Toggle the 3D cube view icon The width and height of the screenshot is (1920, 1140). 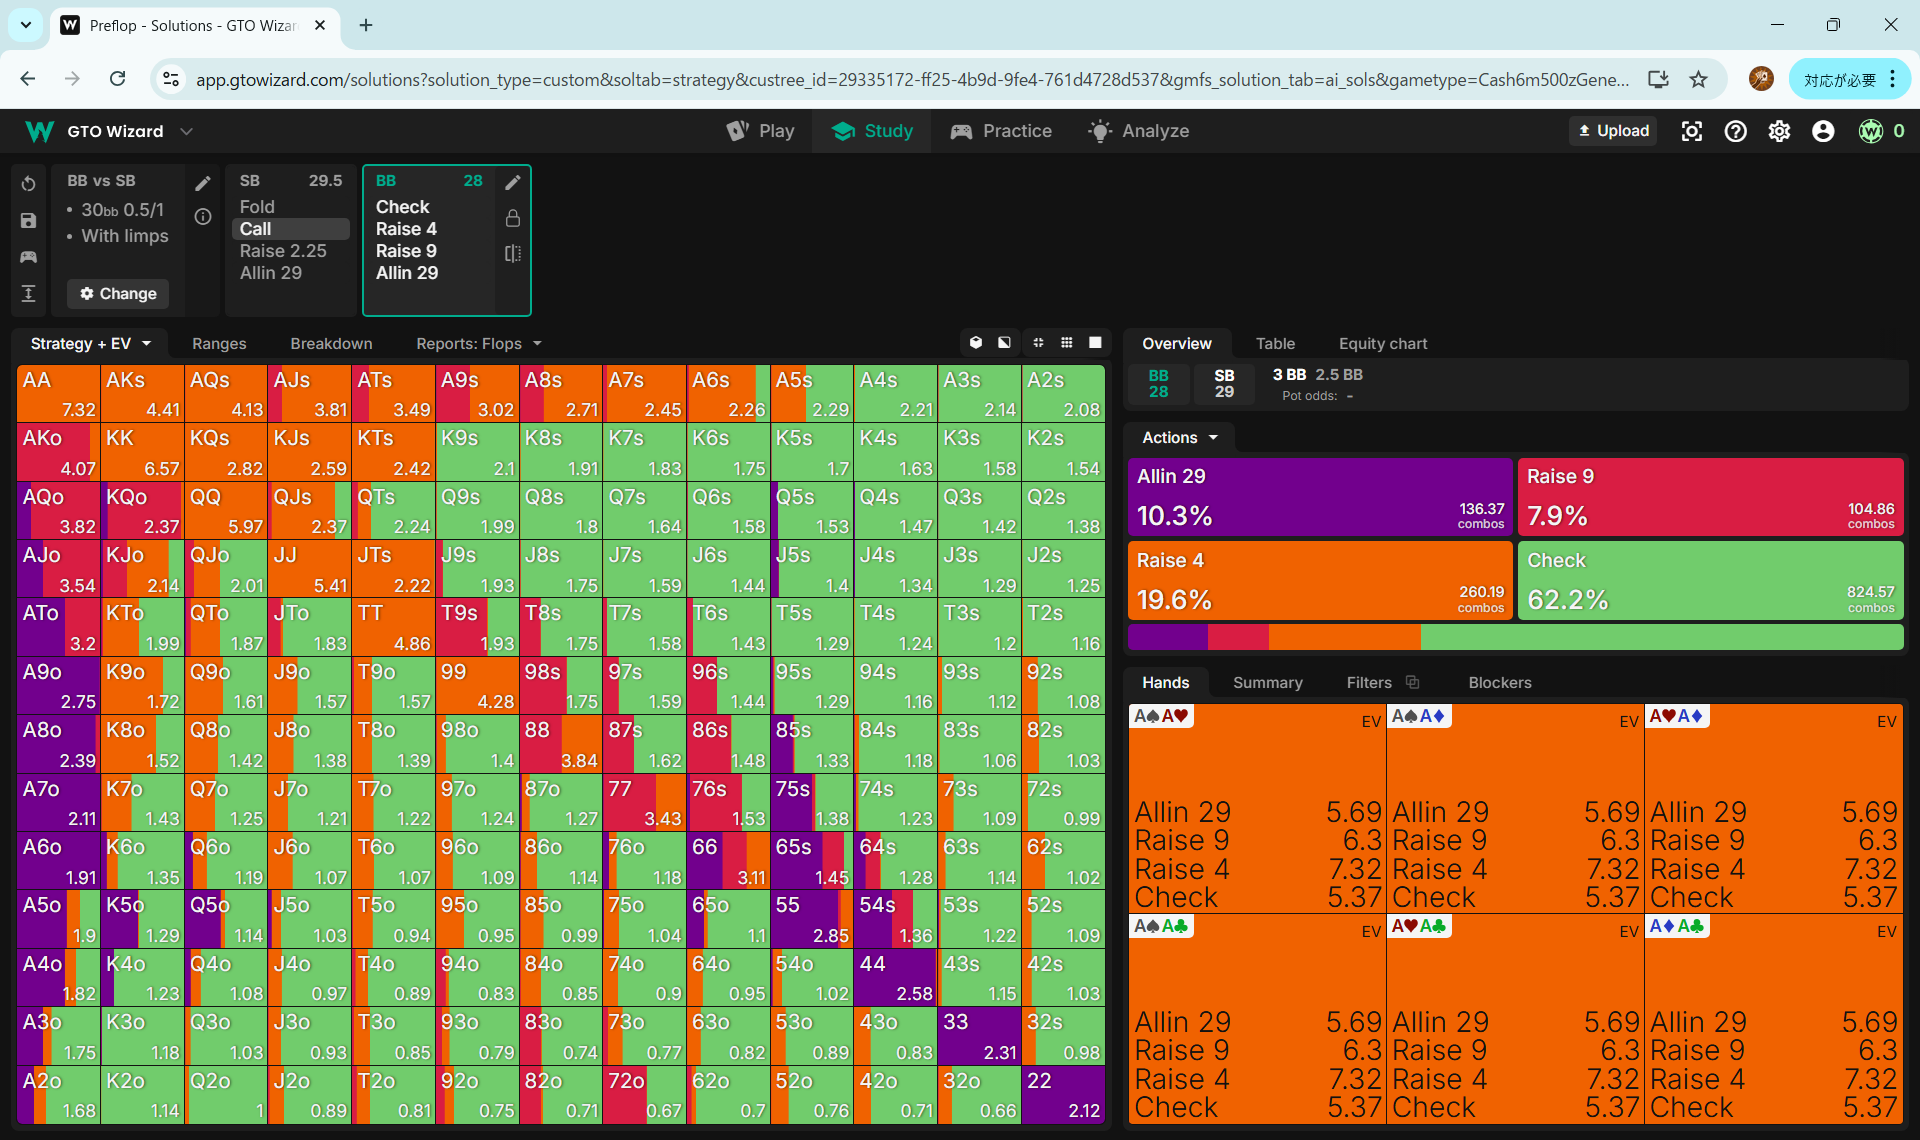[976, 343]
